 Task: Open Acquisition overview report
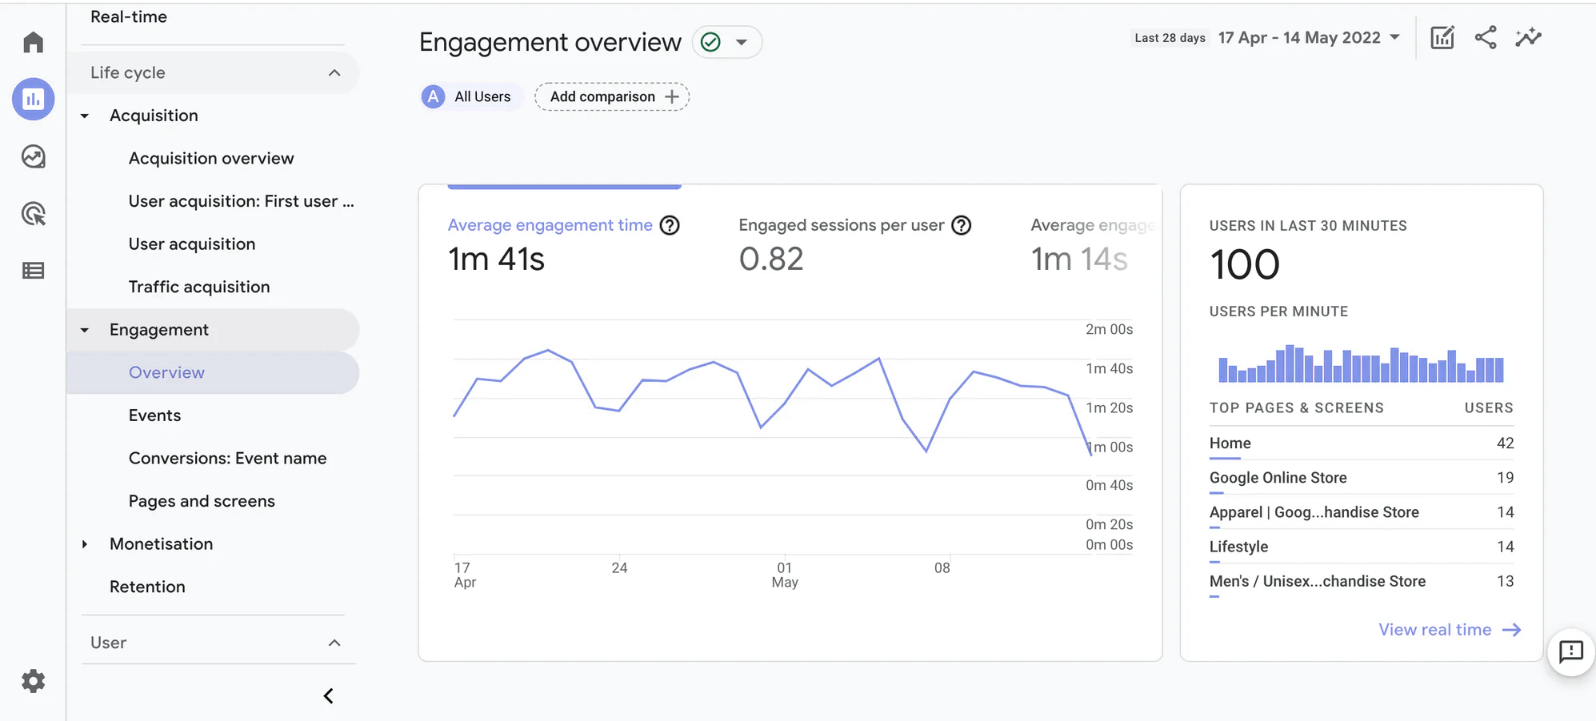tap(211, 158)
